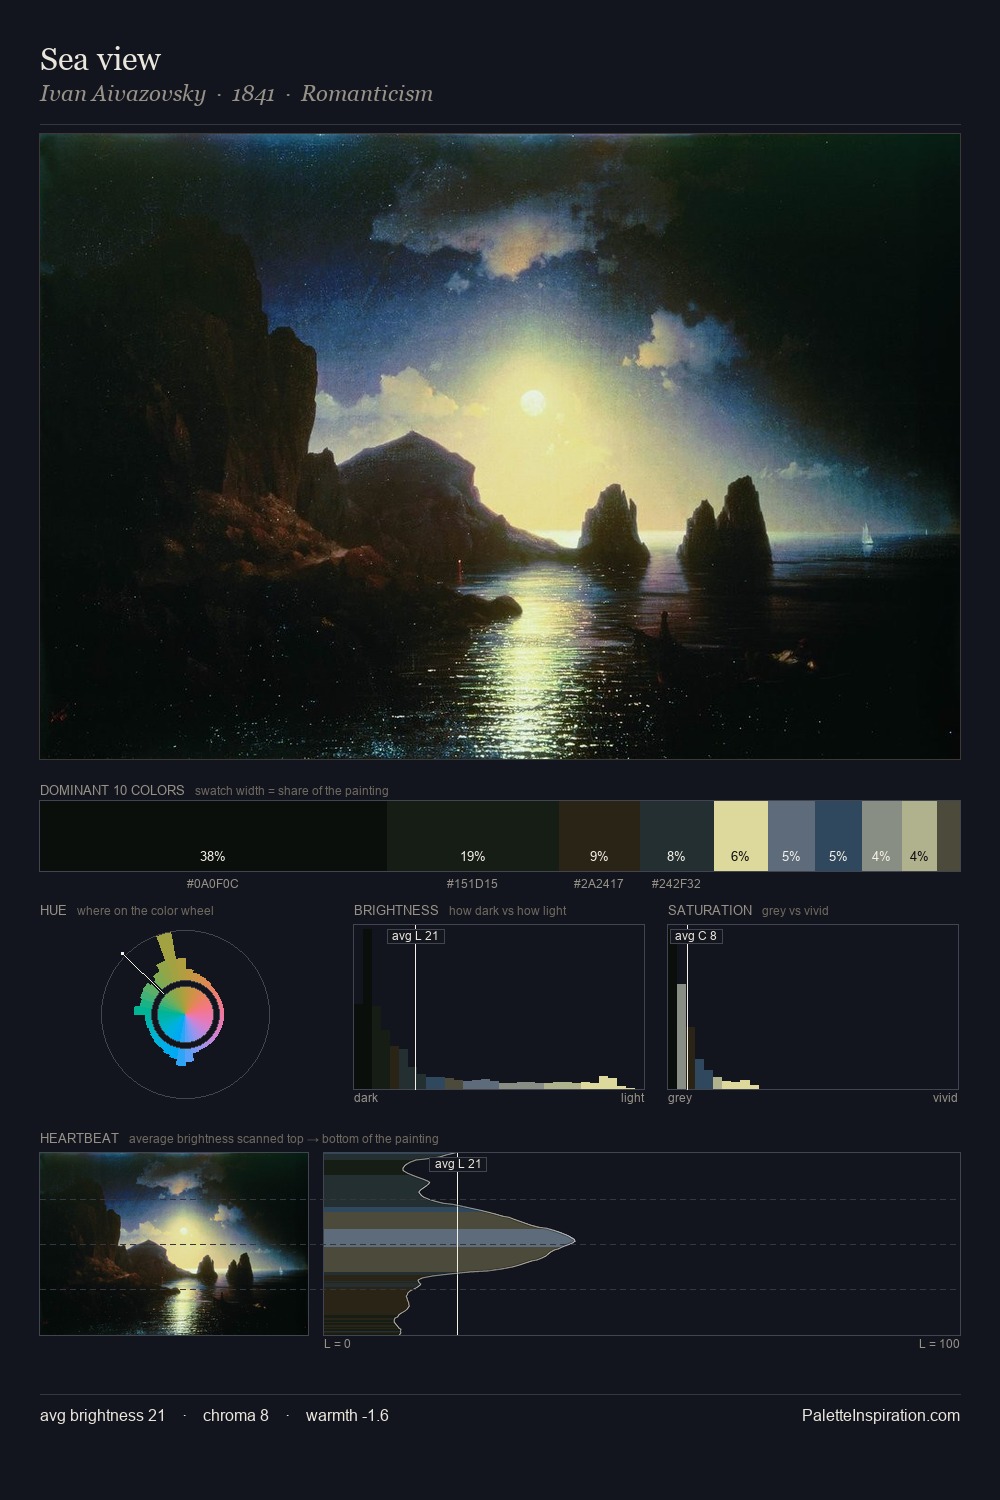Click the DOMINANT 10 COLORS heading

coord(112,790)
